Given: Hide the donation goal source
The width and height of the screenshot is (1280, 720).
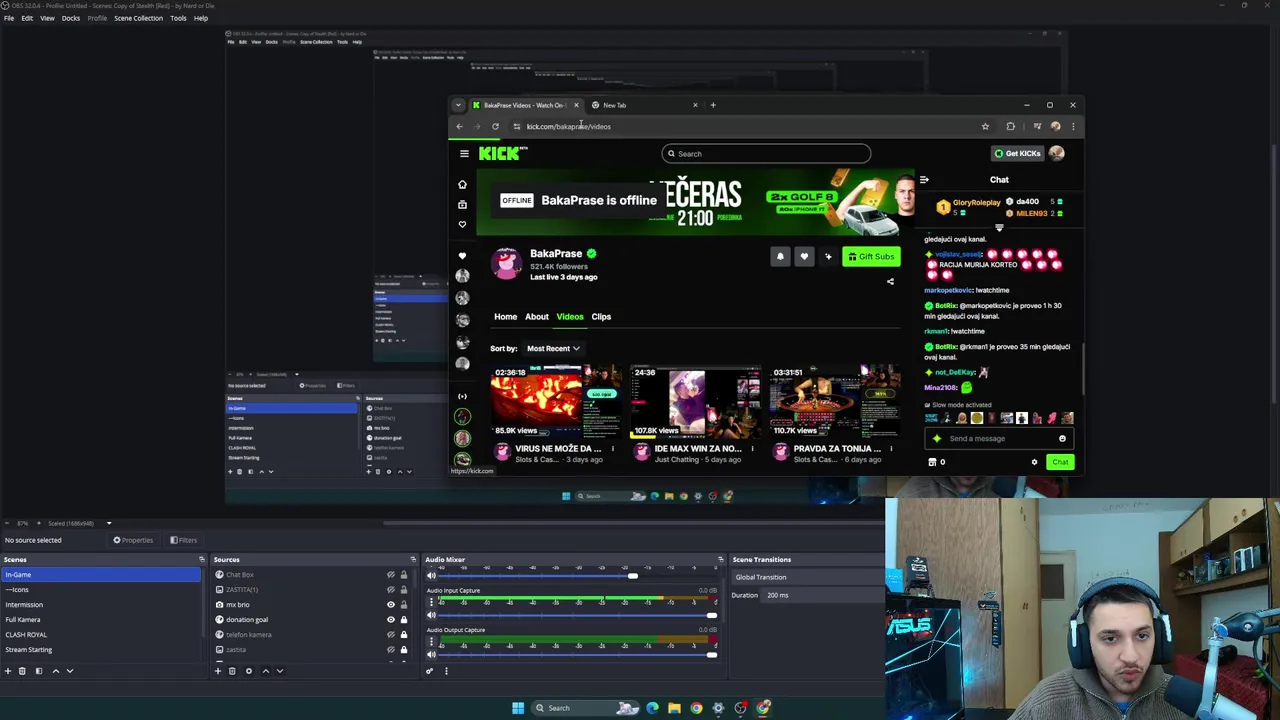Looking at the screenshot, I should (x=391, y=620).
